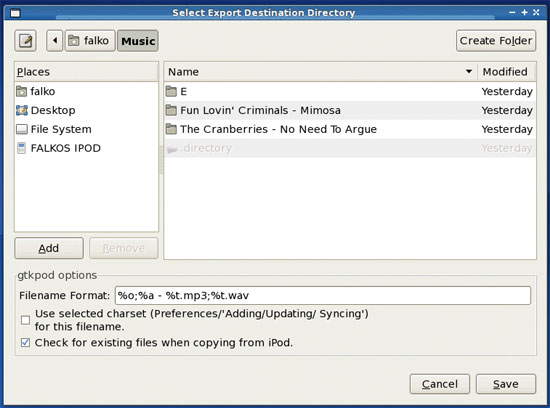Click Yesterday date for folder E

click(x=507, y=92)
